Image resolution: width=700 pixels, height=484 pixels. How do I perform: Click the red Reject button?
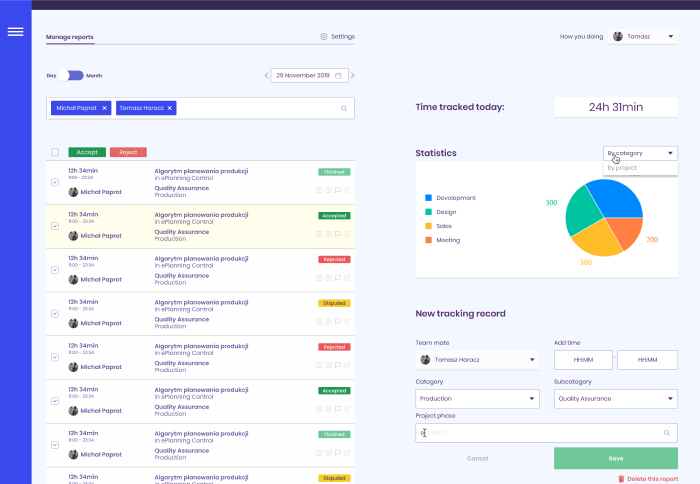[128, 152]
